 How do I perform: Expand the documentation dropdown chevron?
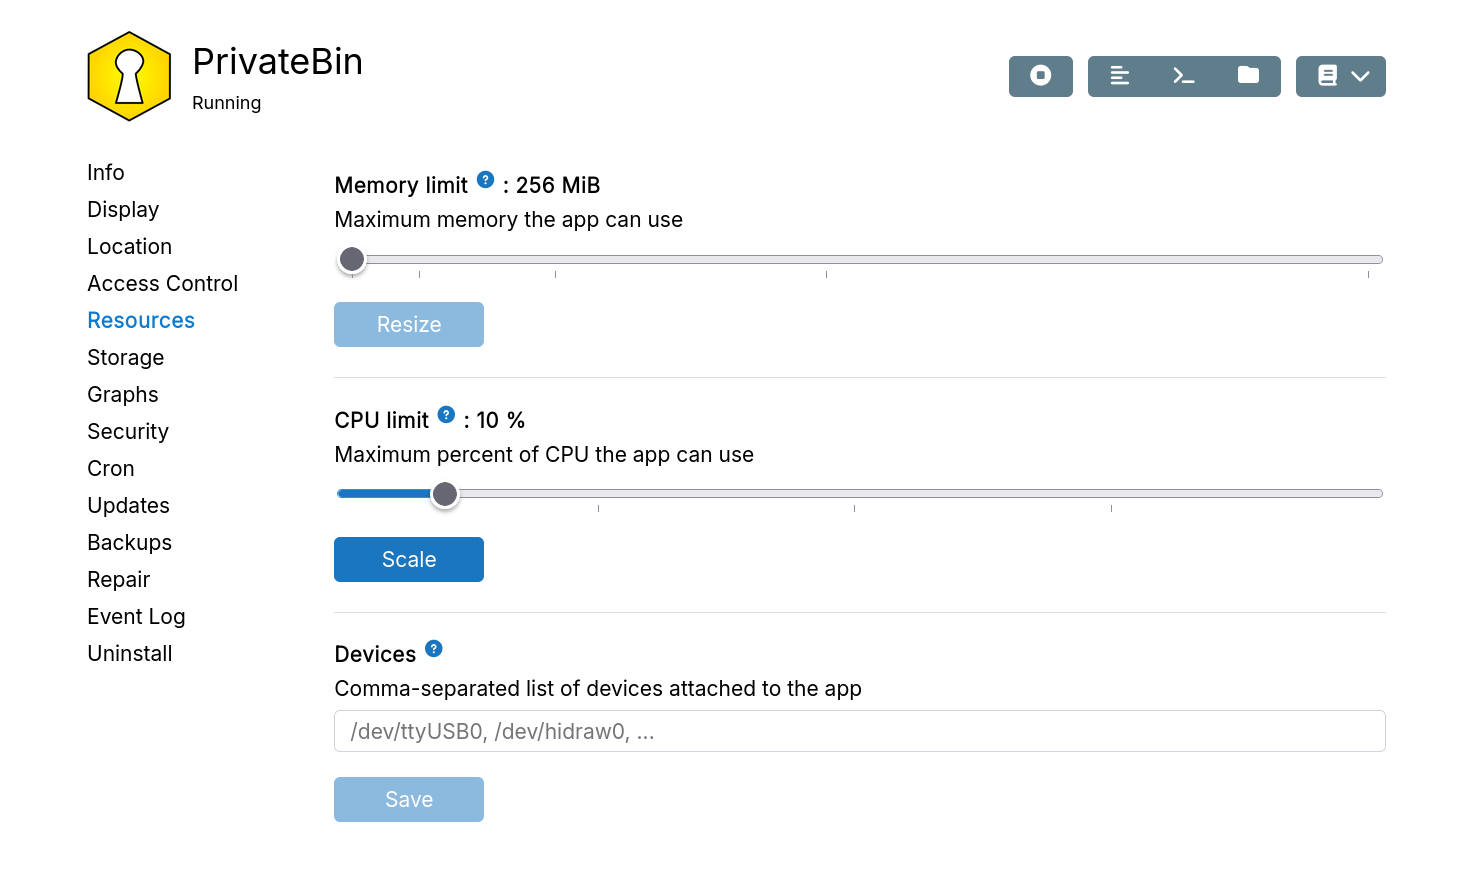point(1362,75)
